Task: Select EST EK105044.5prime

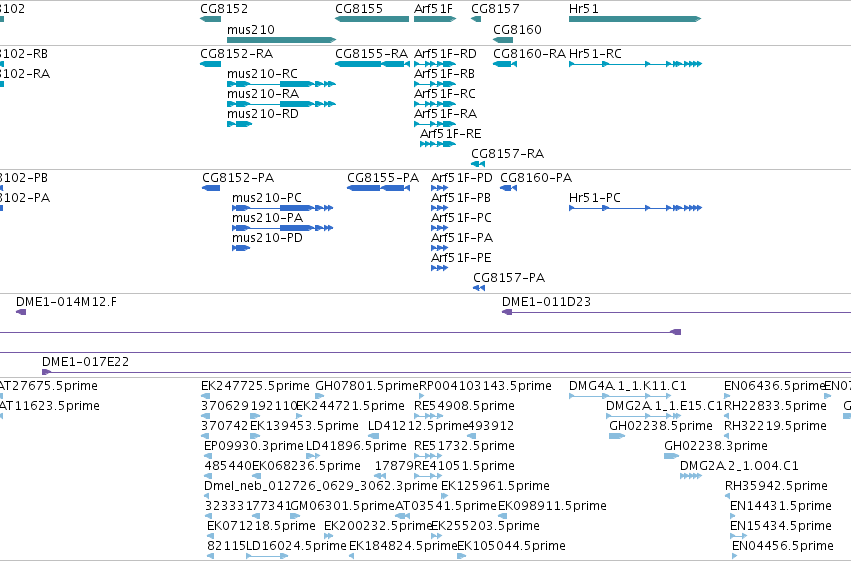Action: tap(461, 556)
